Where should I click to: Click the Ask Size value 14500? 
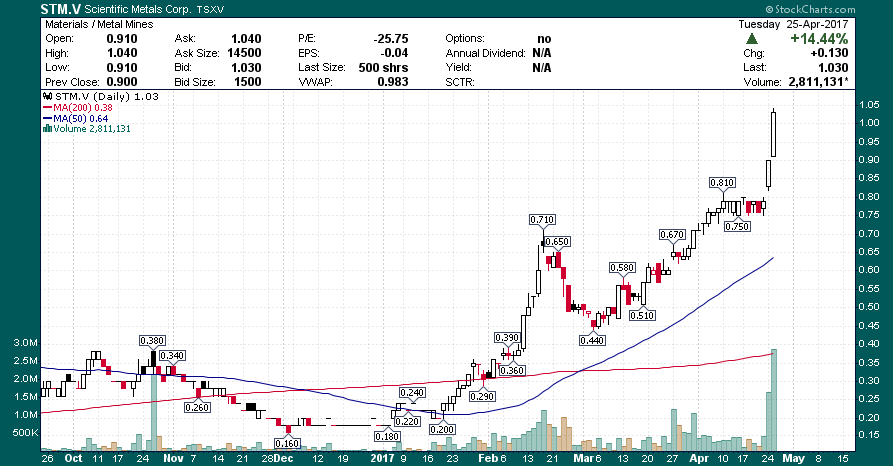244,53
